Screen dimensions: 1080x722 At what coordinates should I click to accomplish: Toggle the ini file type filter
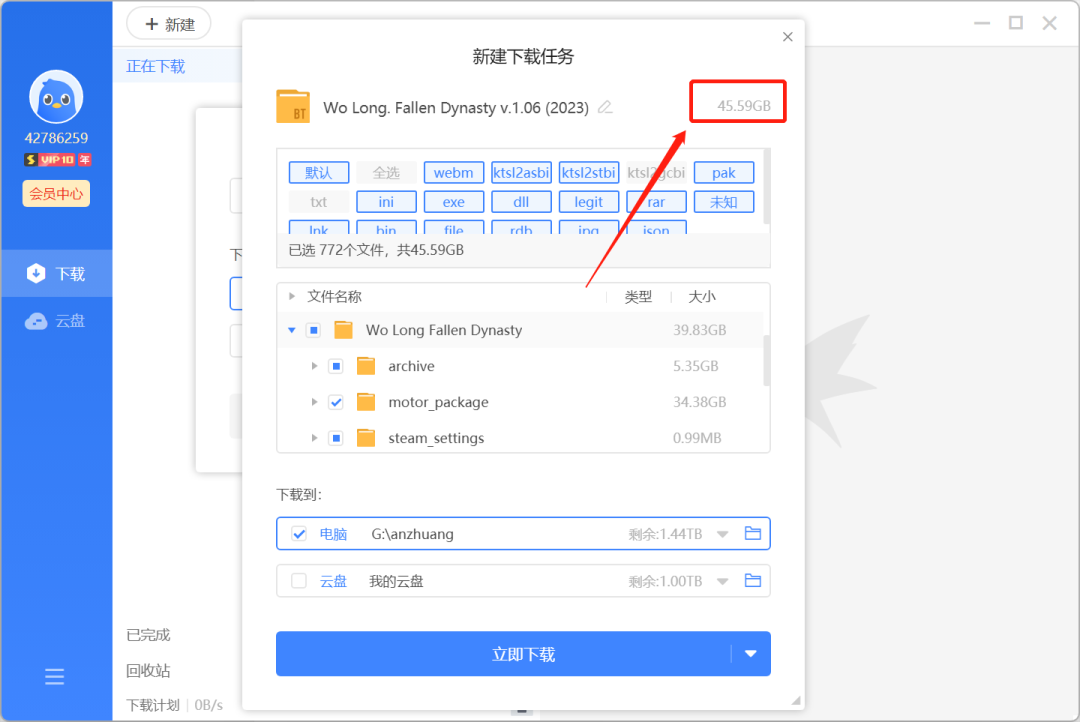[x=386, y=202]
